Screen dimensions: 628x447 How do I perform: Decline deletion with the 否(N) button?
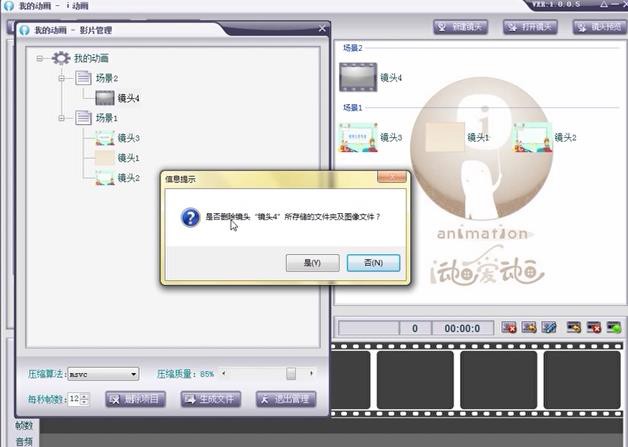pyautogui.click(x=373, y=263)
